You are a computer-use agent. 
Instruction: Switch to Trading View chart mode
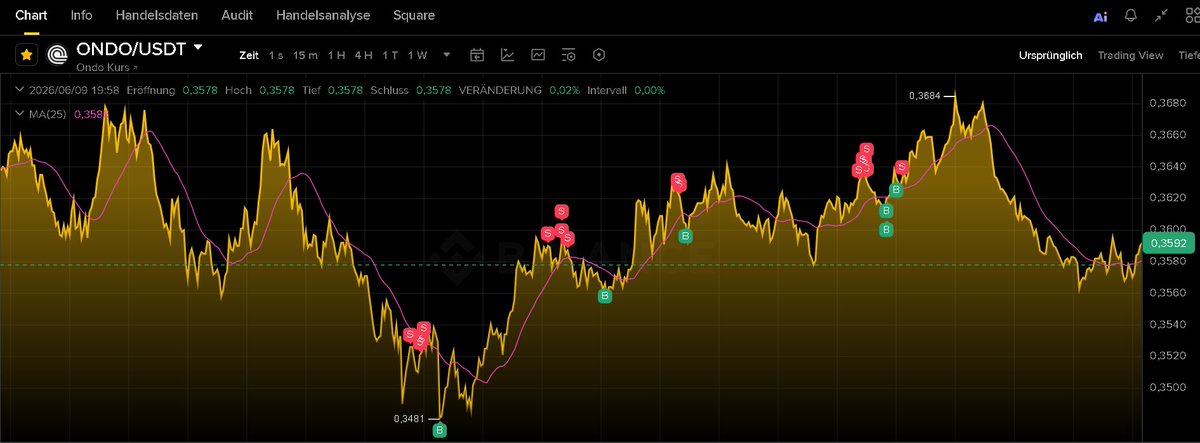tap(1130, 55)
